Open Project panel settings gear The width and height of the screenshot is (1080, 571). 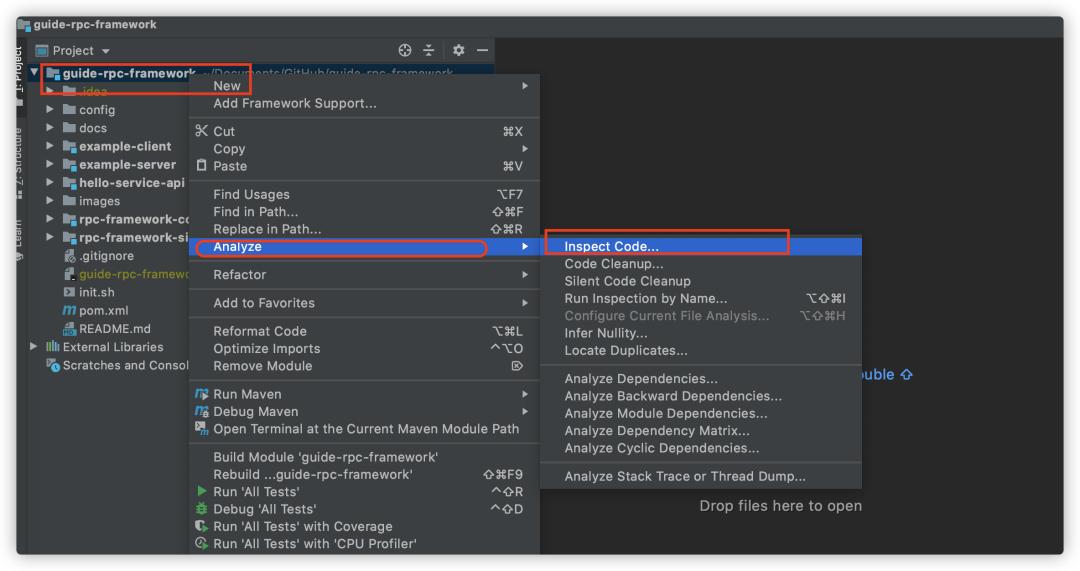coord(459,50)
